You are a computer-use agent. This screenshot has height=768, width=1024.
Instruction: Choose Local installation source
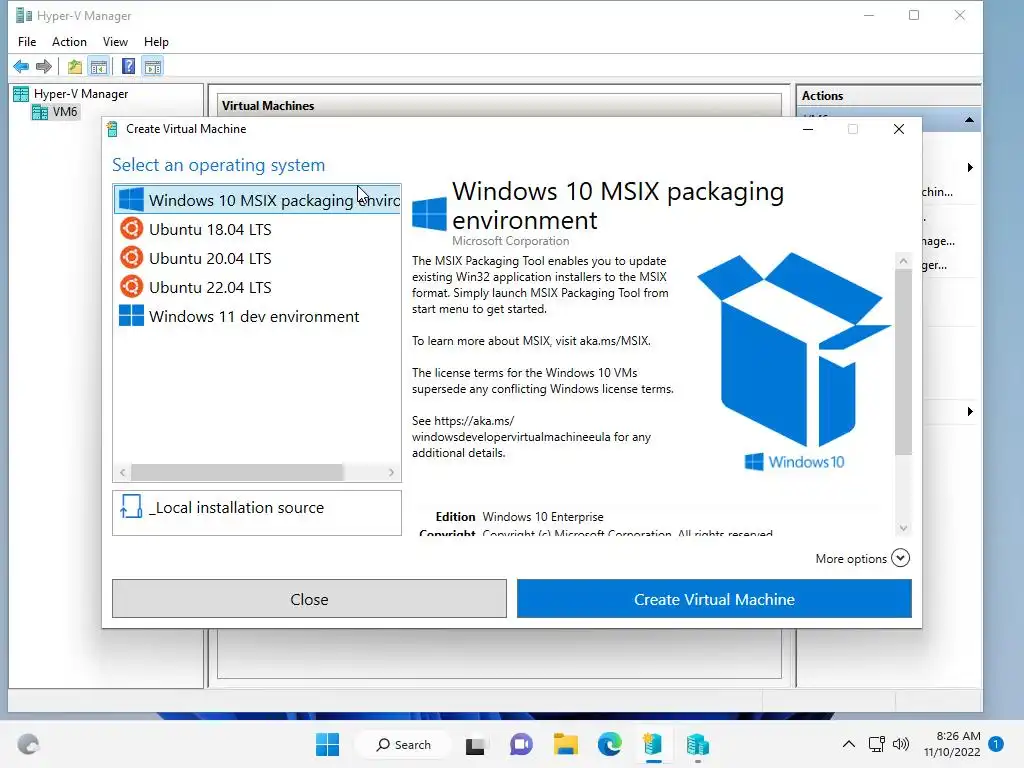tap(257, 513)
